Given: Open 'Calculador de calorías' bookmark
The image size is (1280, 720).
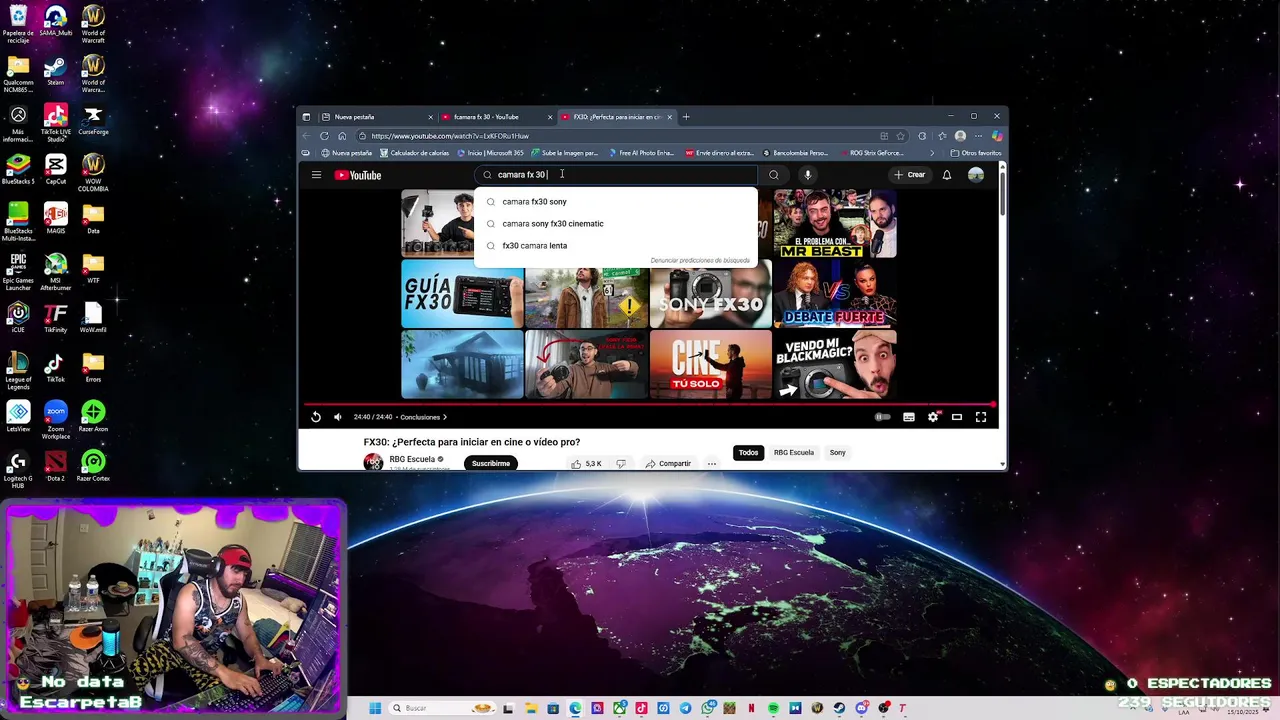Looking at the screenshot, I should 415,153.
